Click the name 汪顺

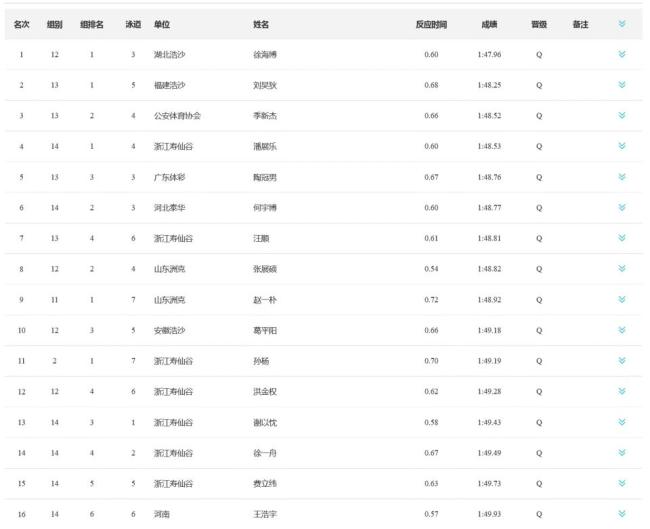[261, 238]
